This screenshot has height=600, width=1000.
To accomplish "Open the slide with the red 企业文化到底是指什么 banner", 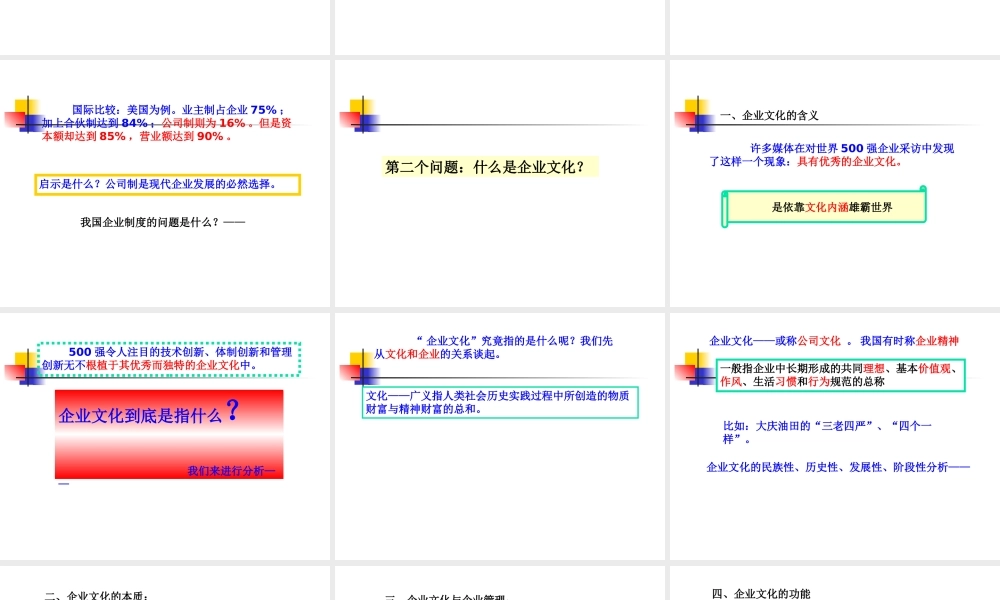I will (x=165, y=436).
